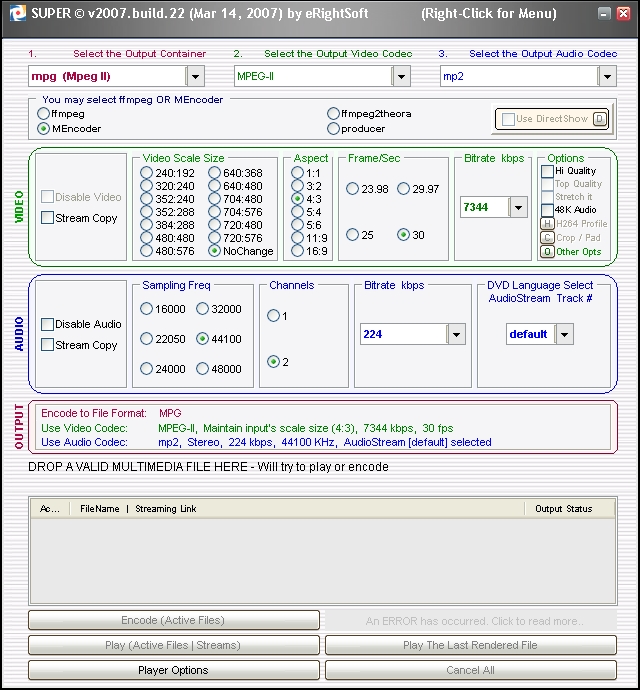Select video scale size 240:192
Image resolution: width=640 pixels, height=690 pixels.
coord(147,173)
